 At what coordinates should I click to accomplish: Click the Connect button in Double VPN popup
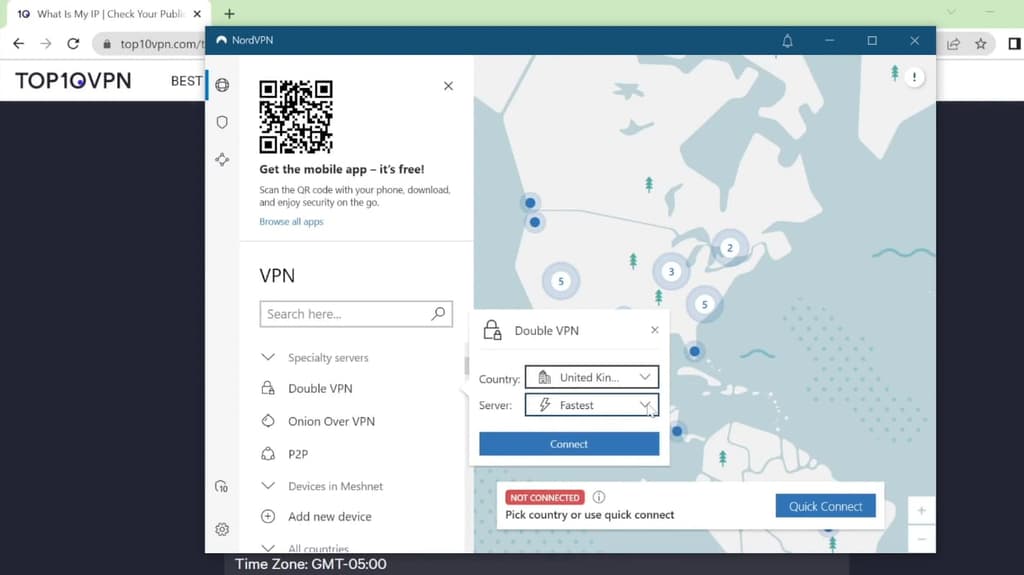pyautogui.click(x=569, y=444)
